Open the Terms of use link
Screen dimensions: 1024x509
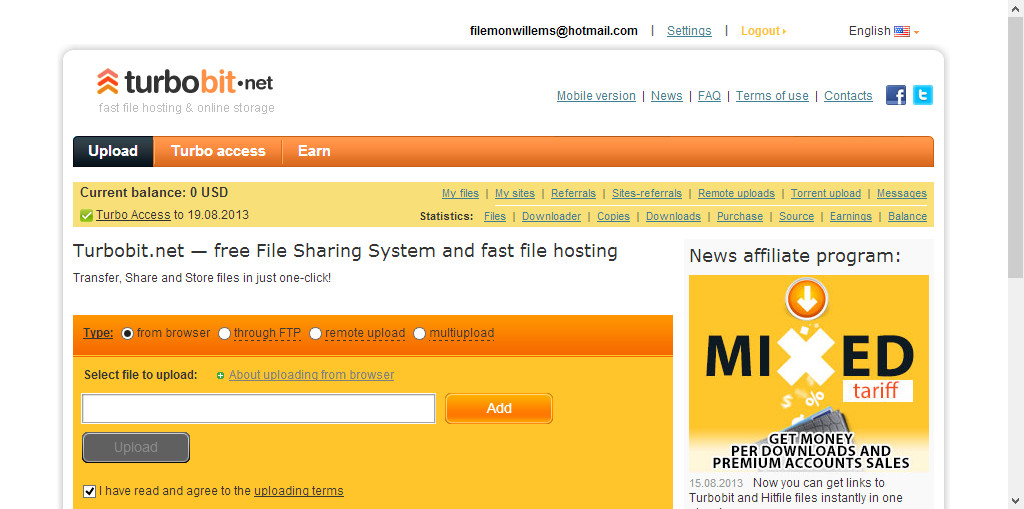pyautogui.click(x=772, y=96)
